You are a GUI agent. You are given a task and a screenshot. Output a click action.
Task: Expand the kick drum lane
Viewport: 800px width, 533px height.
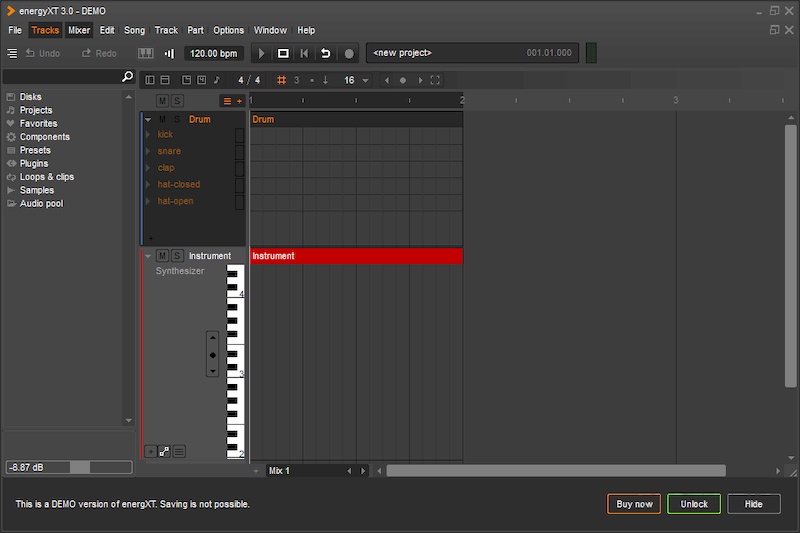148,134
